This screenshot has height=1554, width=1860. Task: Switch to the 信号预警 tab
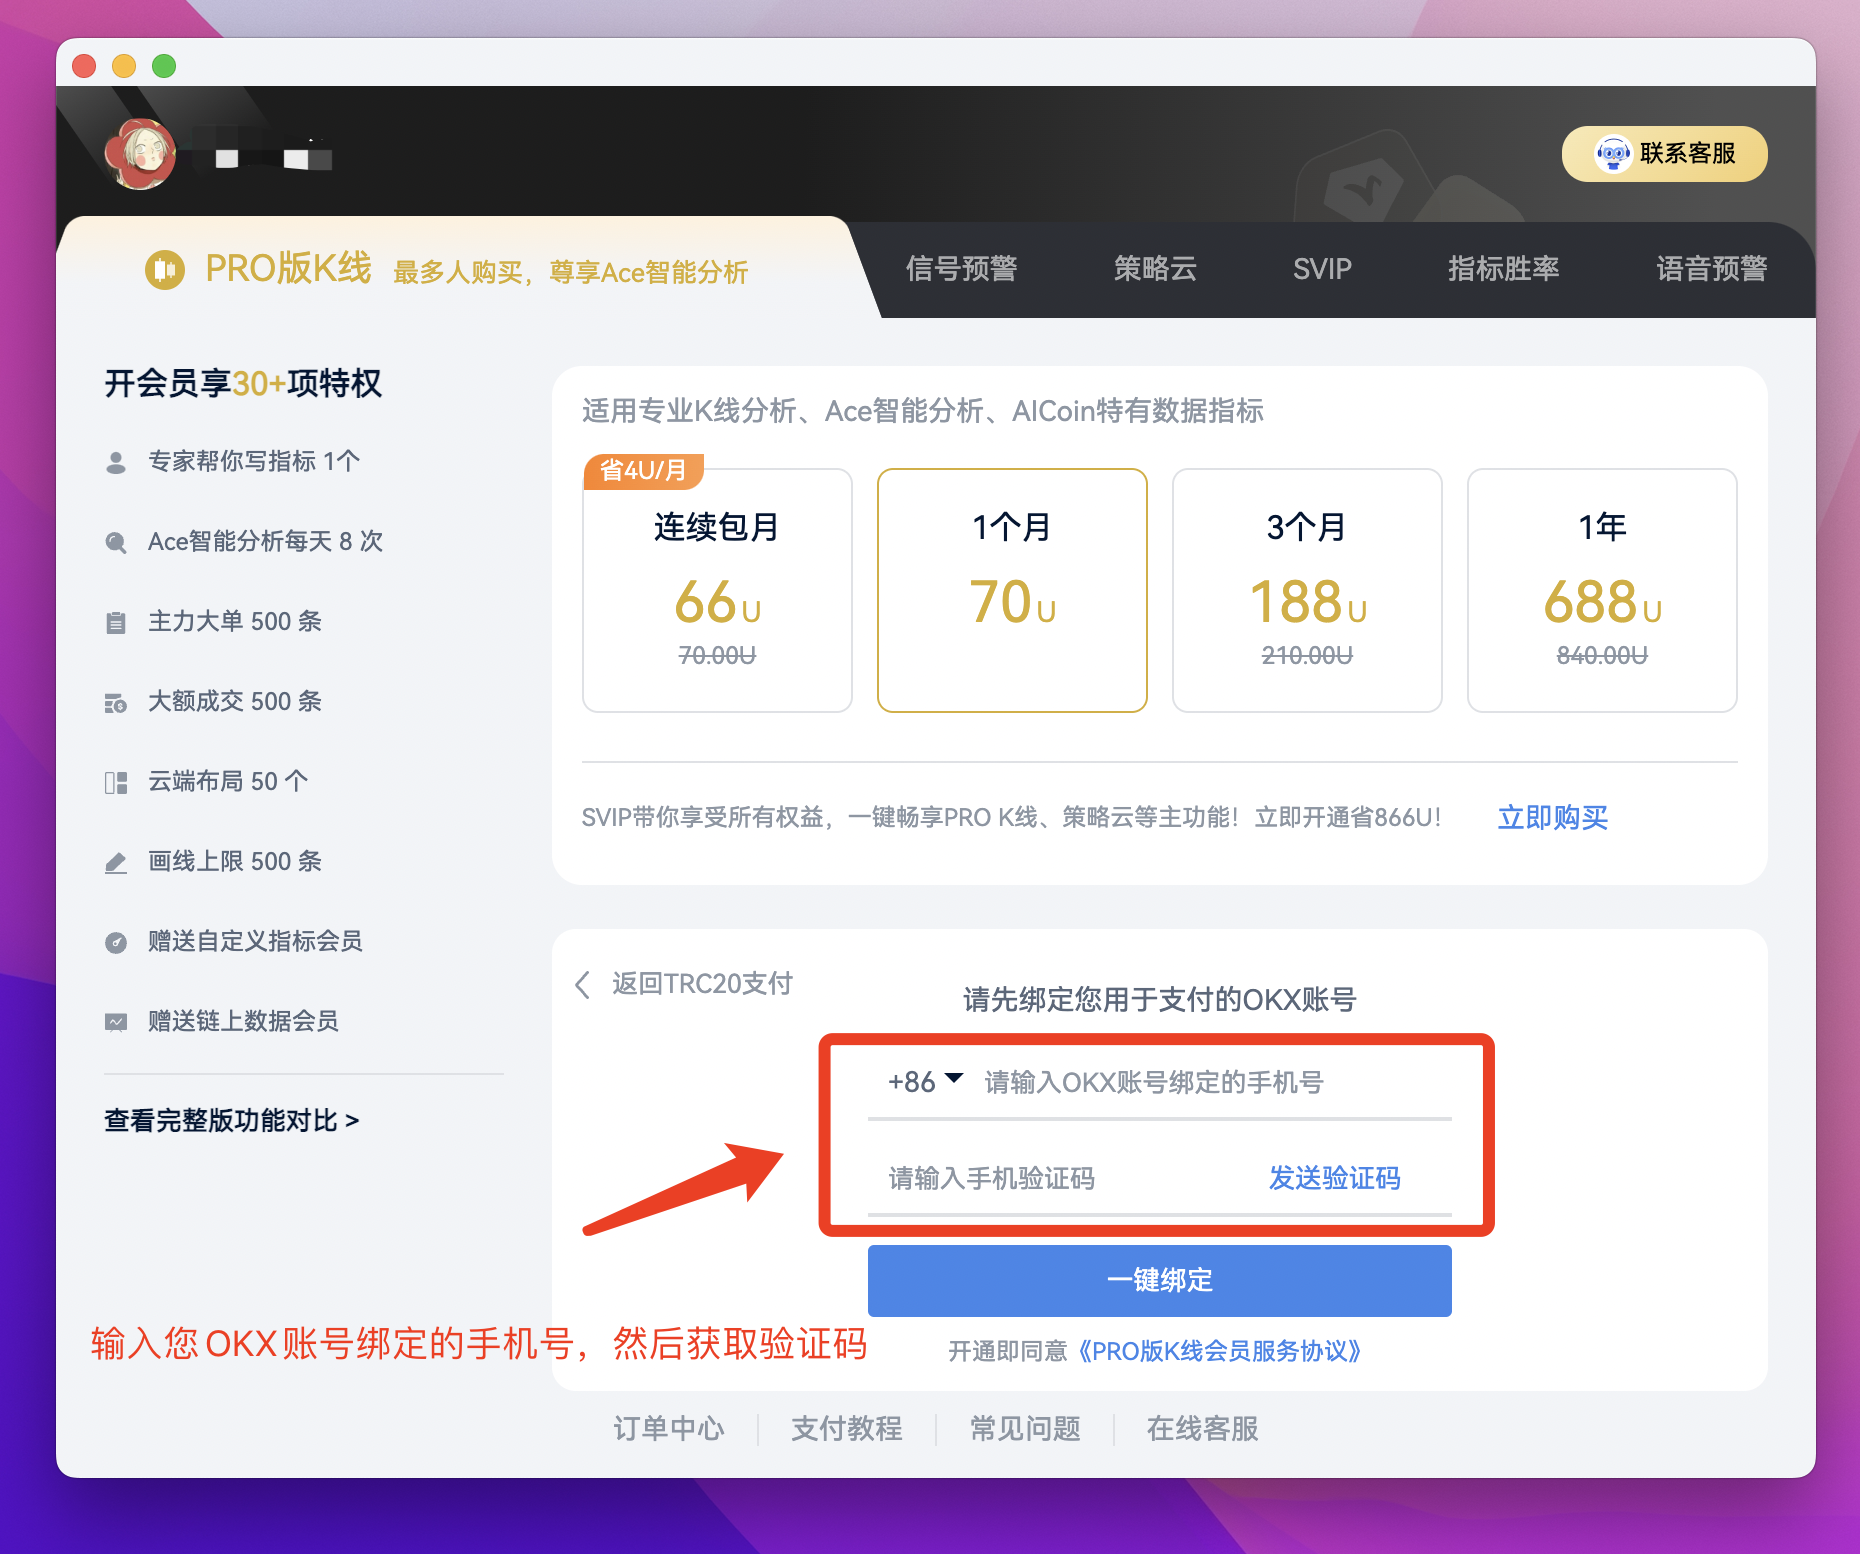962,269
